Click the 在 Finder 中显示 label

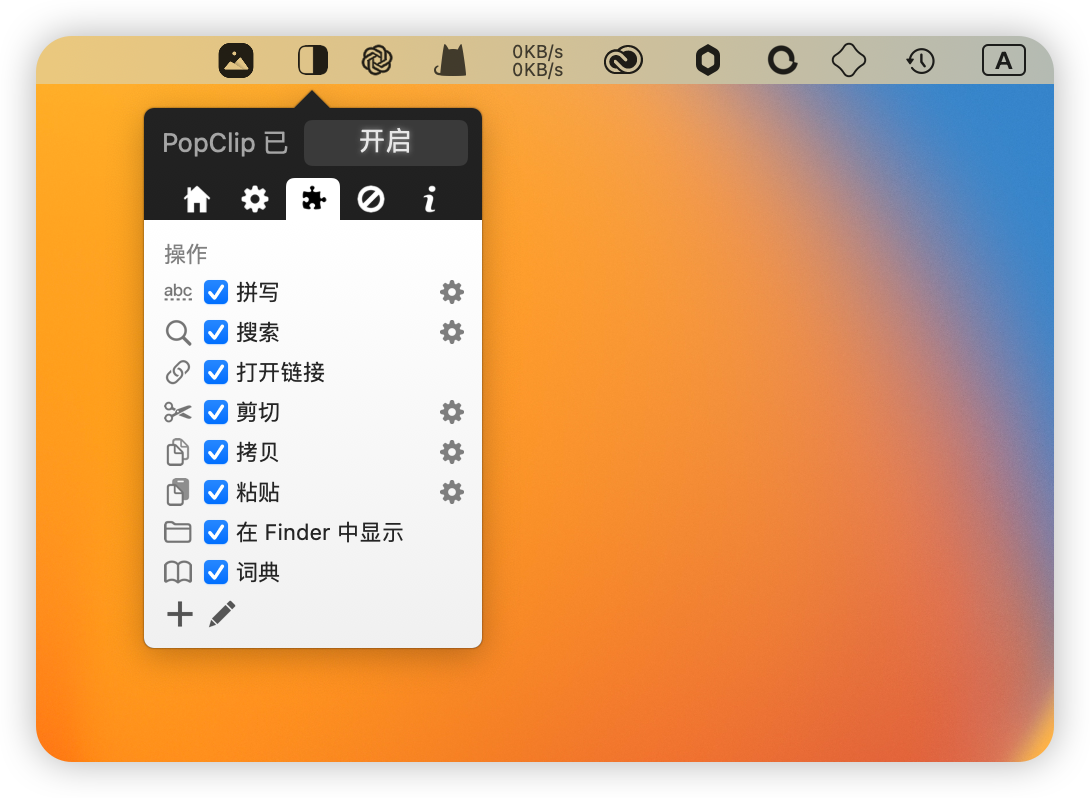320,533
